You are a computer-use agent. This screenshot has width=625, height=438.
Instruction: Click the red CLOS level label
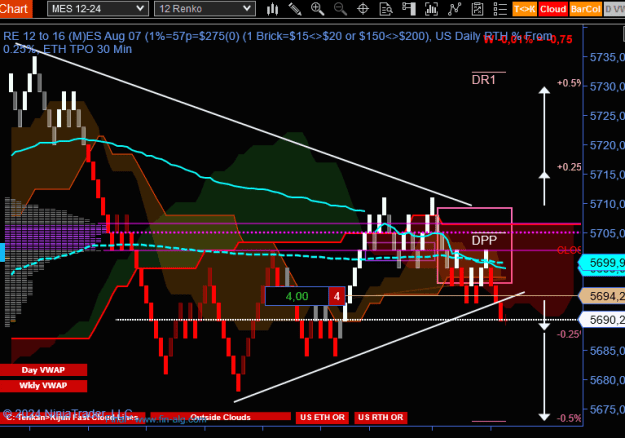point(569,250)
